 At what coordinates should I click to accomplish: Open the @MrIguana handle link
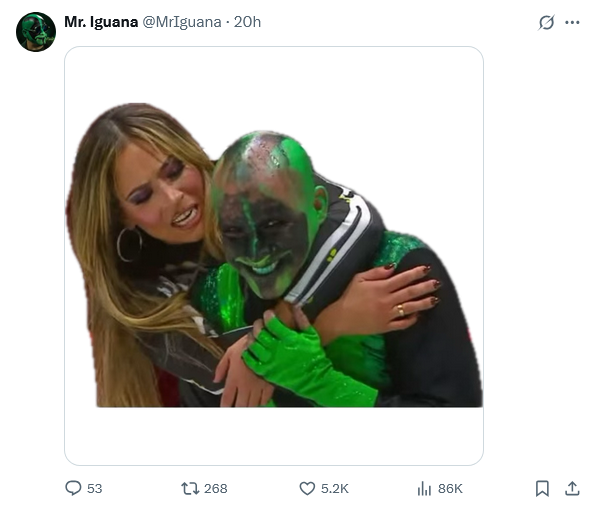coord(182,22)
